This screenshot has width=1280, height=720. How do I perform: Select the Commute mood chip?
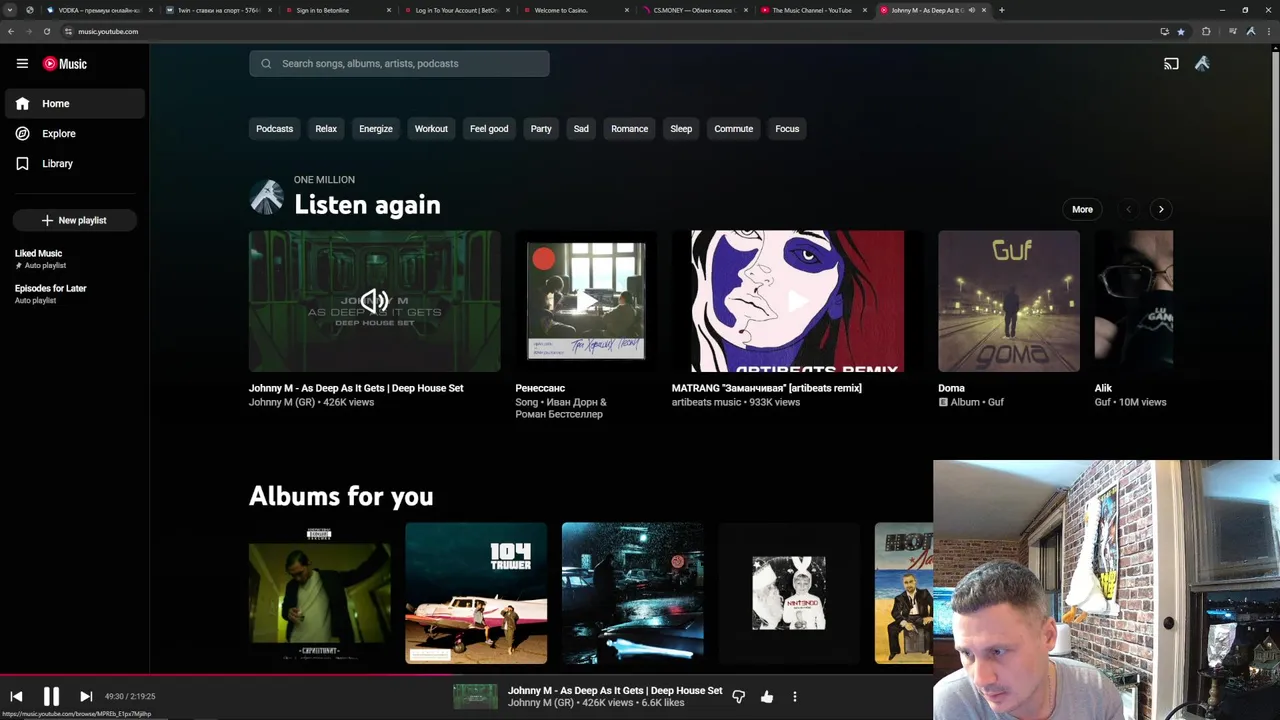(x=733, y=128)
